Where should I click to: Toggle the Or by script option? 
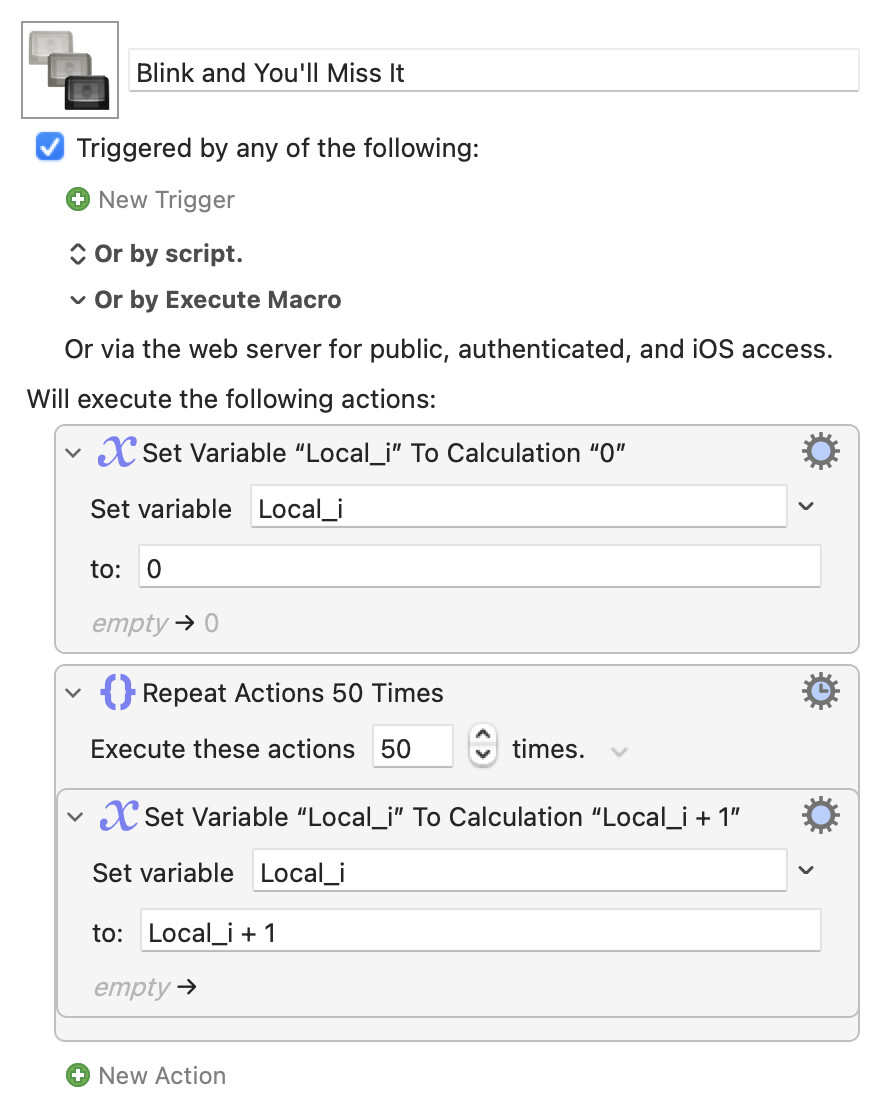[77, 254]
